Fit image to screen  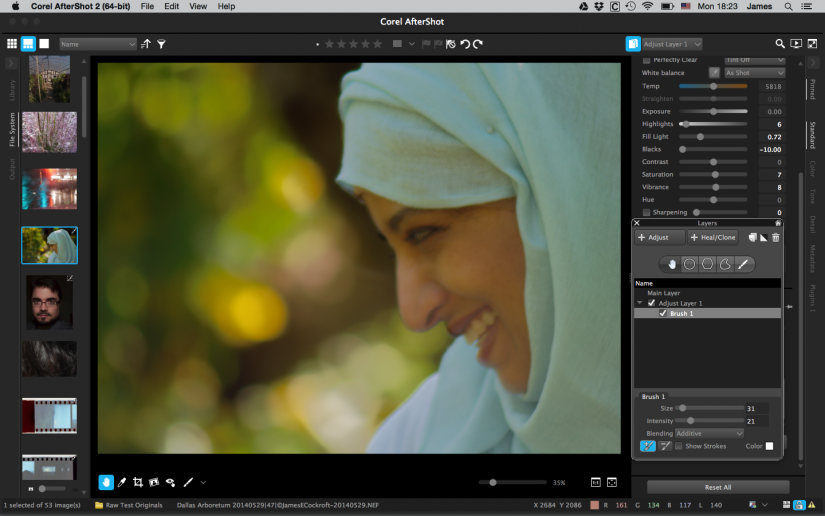(x=612, y=482)
